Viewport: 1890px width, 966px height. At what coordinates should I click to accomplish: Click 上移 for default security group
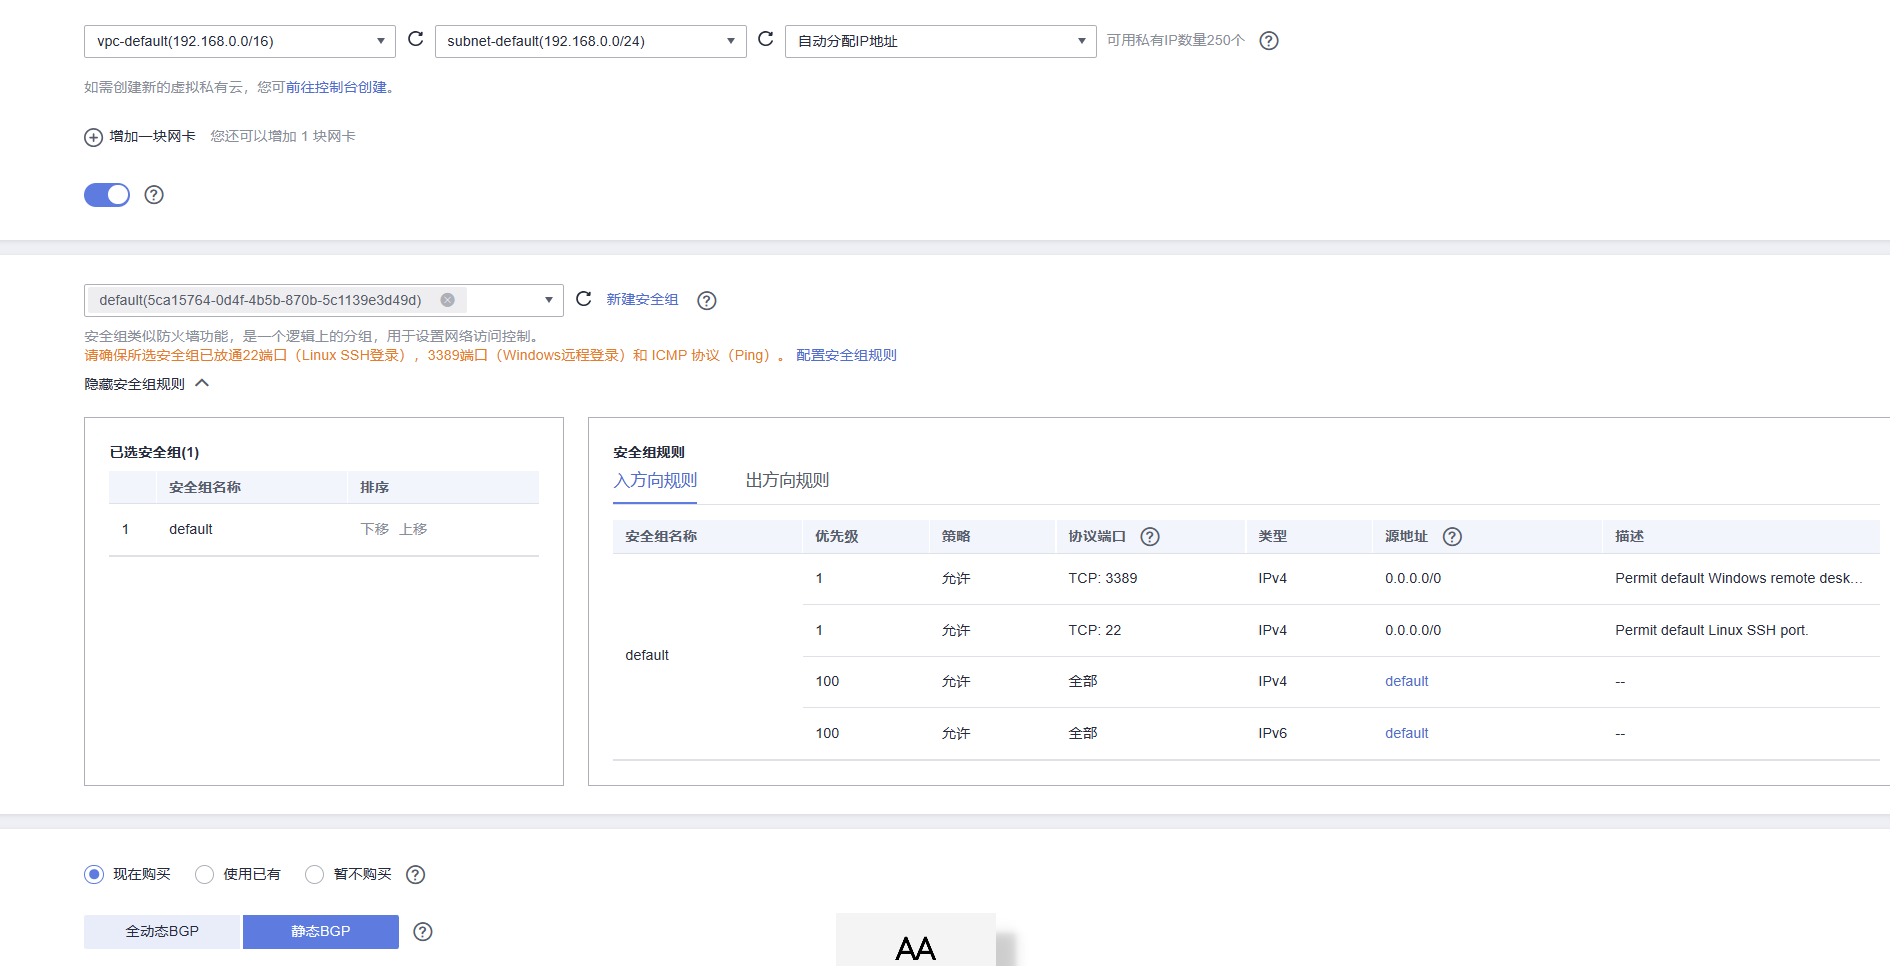coord(413,529)
